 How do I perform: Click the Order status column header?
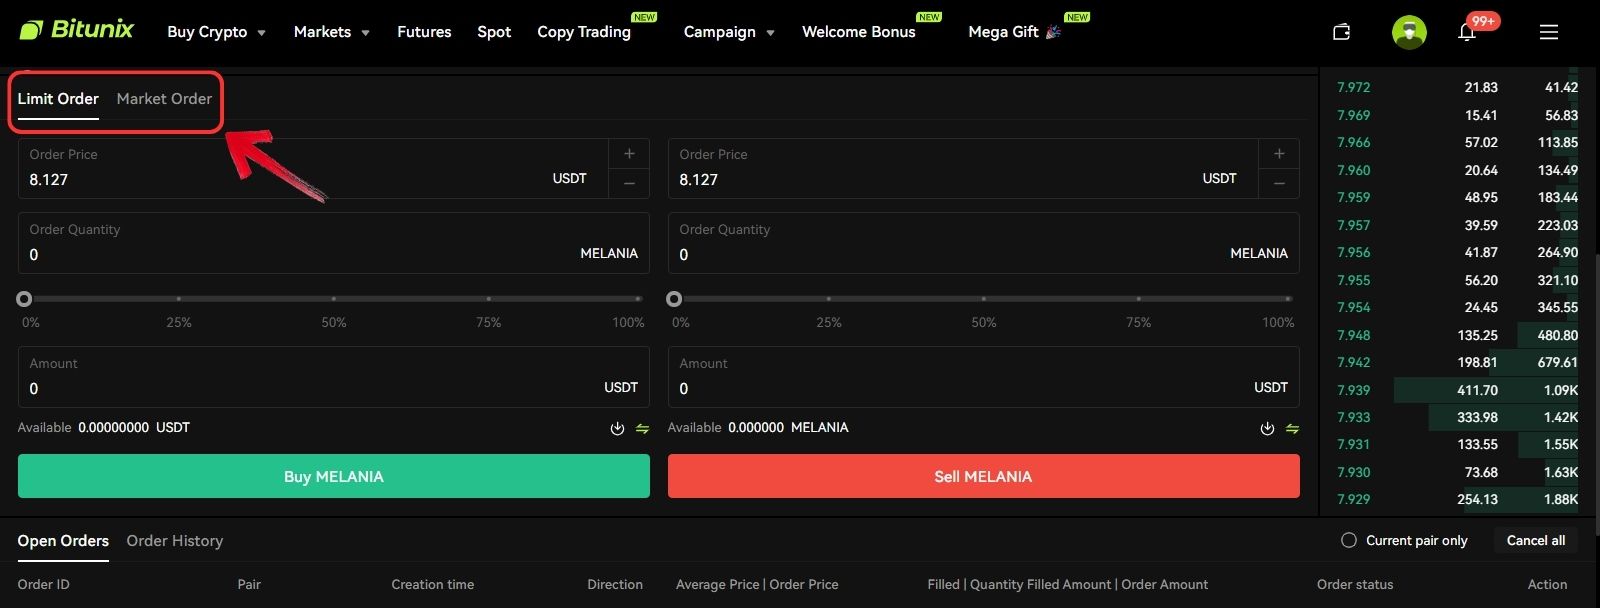[x=1355, y=584]
